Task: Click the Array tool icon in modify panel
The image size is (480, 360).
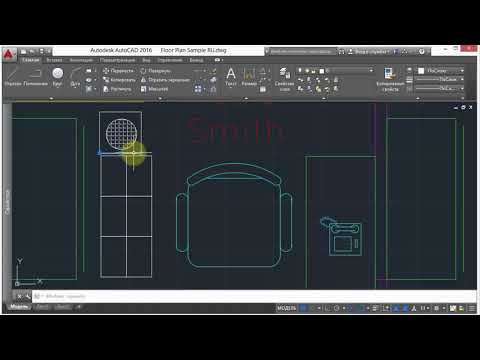Action: tap(198, 89)
